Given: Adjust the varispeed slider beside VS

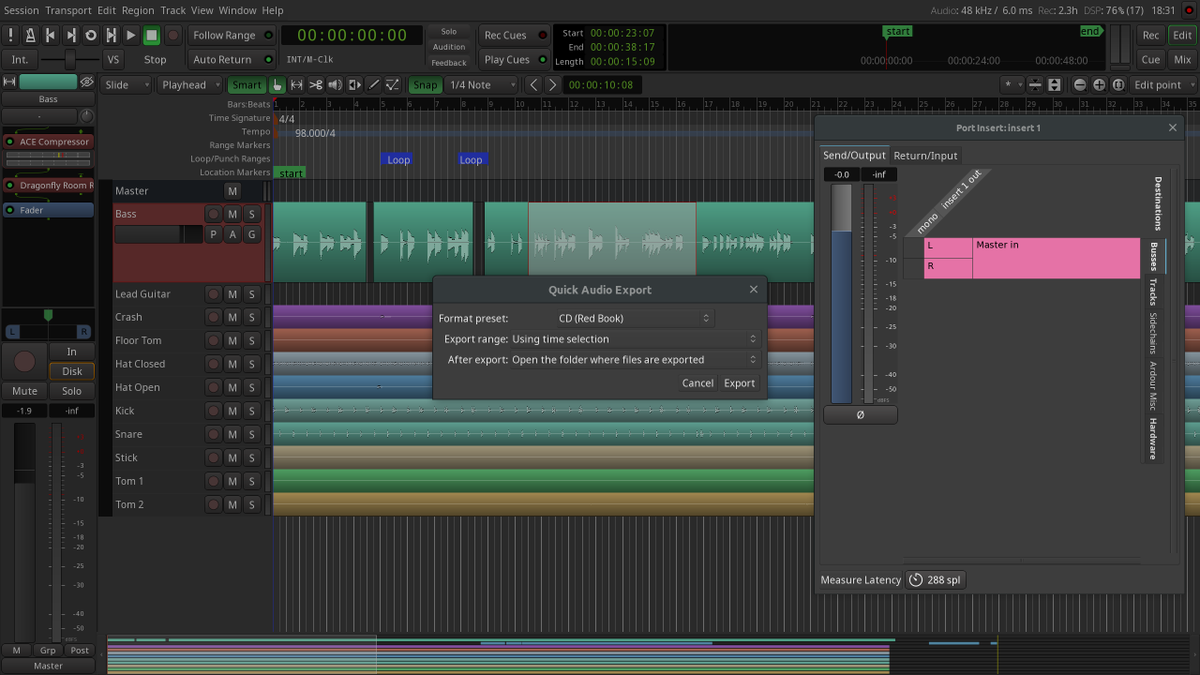Looking at the screenshot, I should (70, 60).
